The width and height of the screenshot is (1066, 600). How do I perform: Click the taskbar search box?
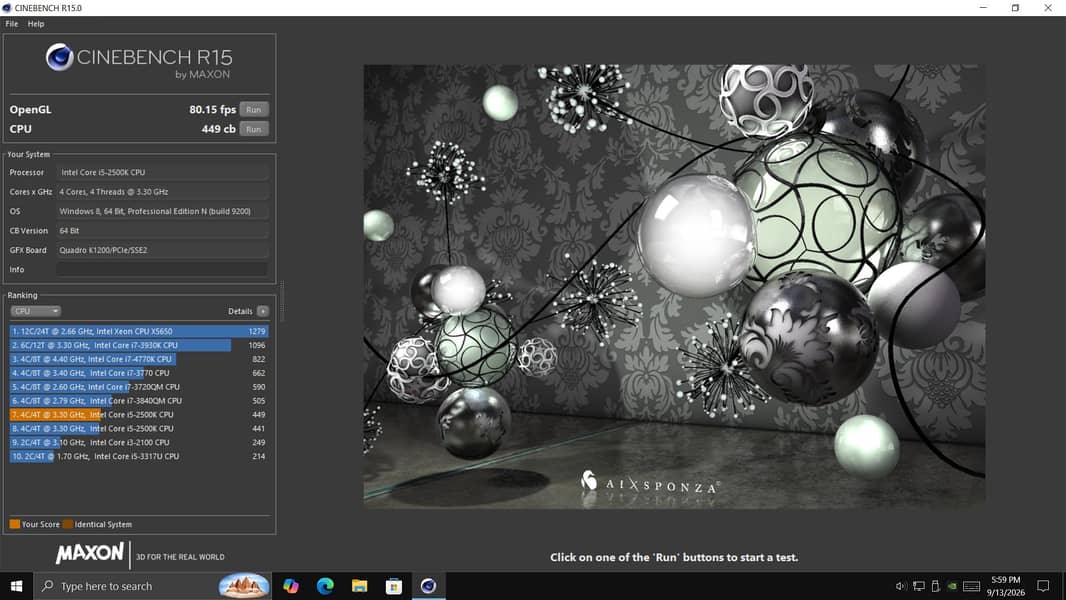[x=152, y=586]
